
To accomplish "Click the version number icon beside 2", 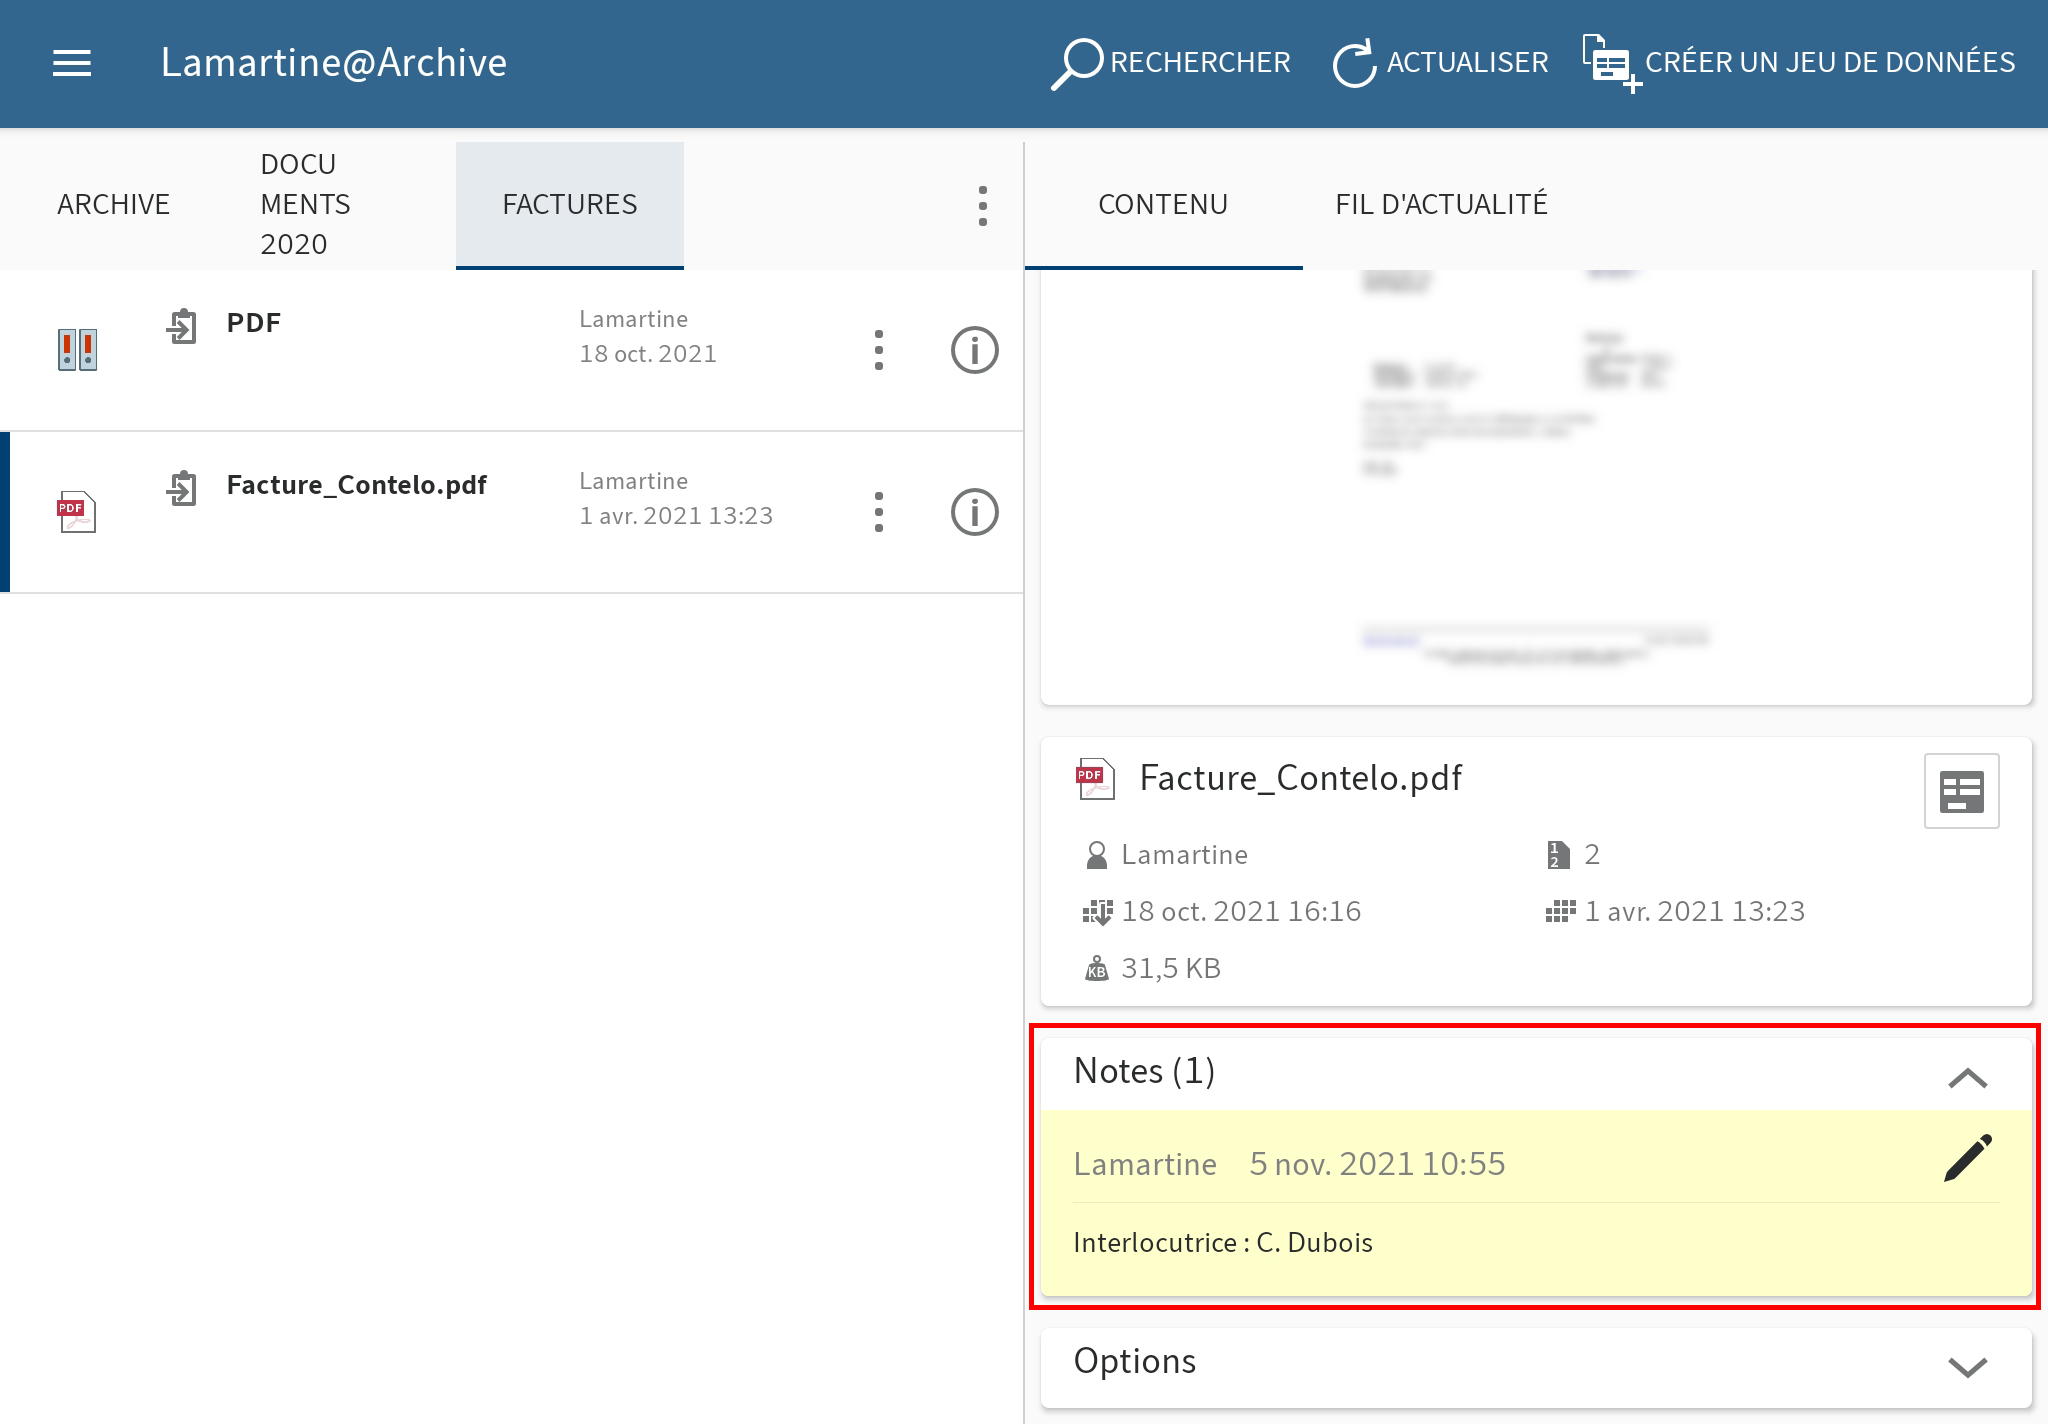I will click(x=1558, y=855).
